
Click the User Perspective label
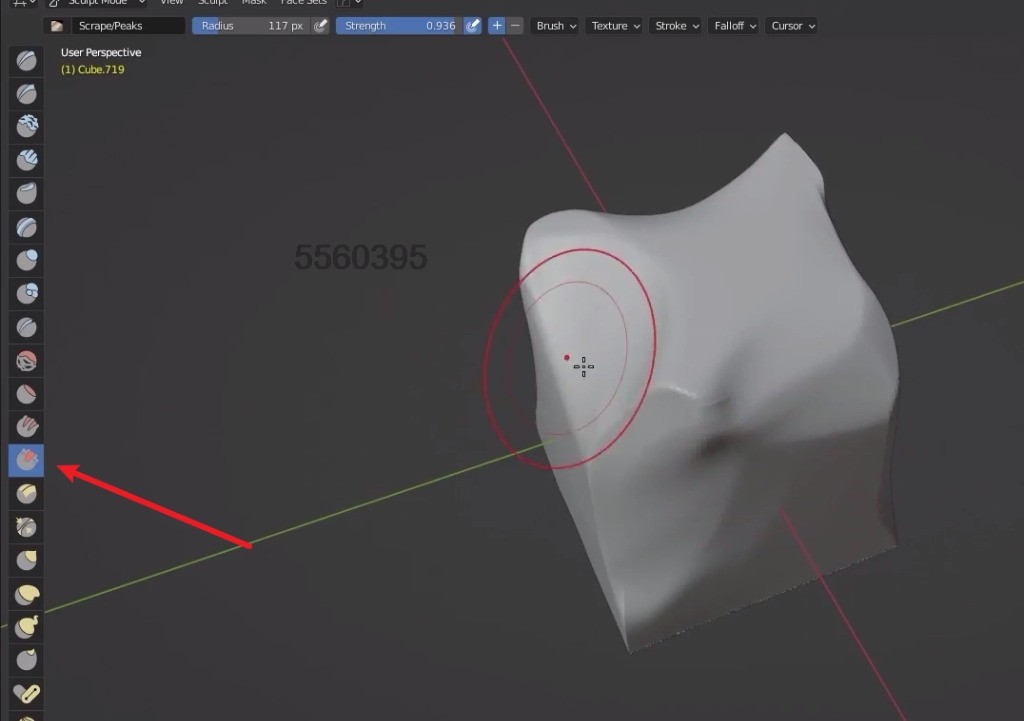click(x=101, y=52)
